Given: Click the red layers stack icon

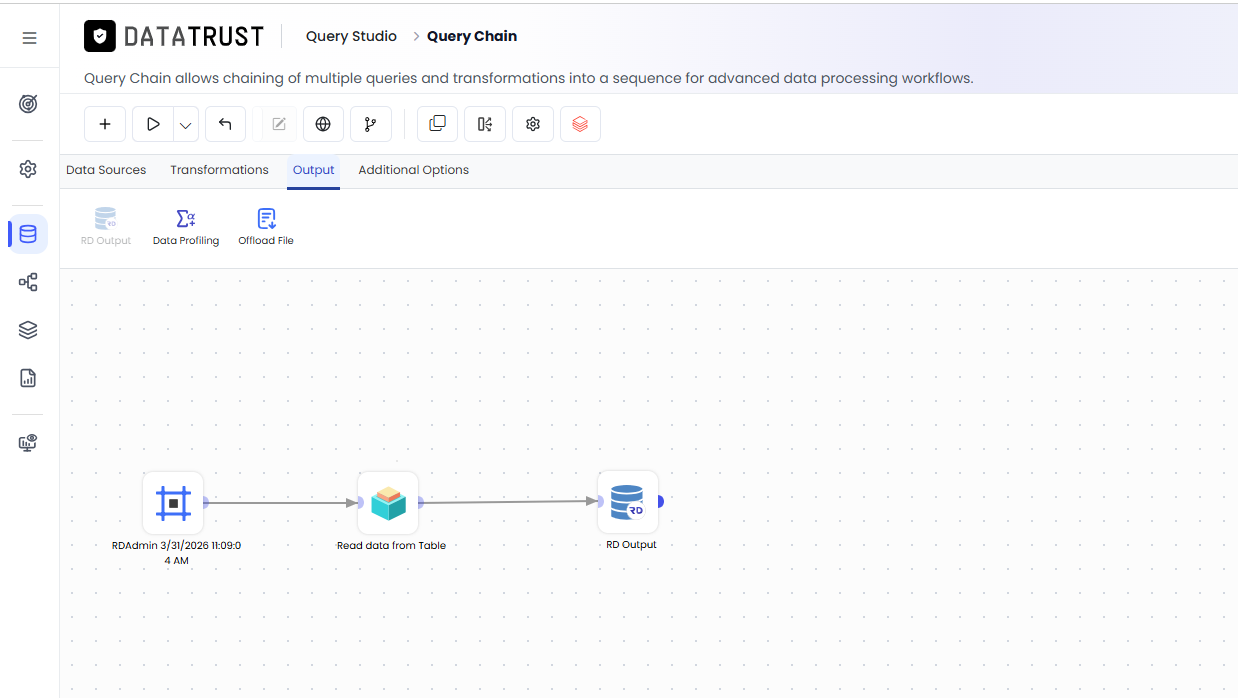Looking at the screenshot, I should click(580, 124).
